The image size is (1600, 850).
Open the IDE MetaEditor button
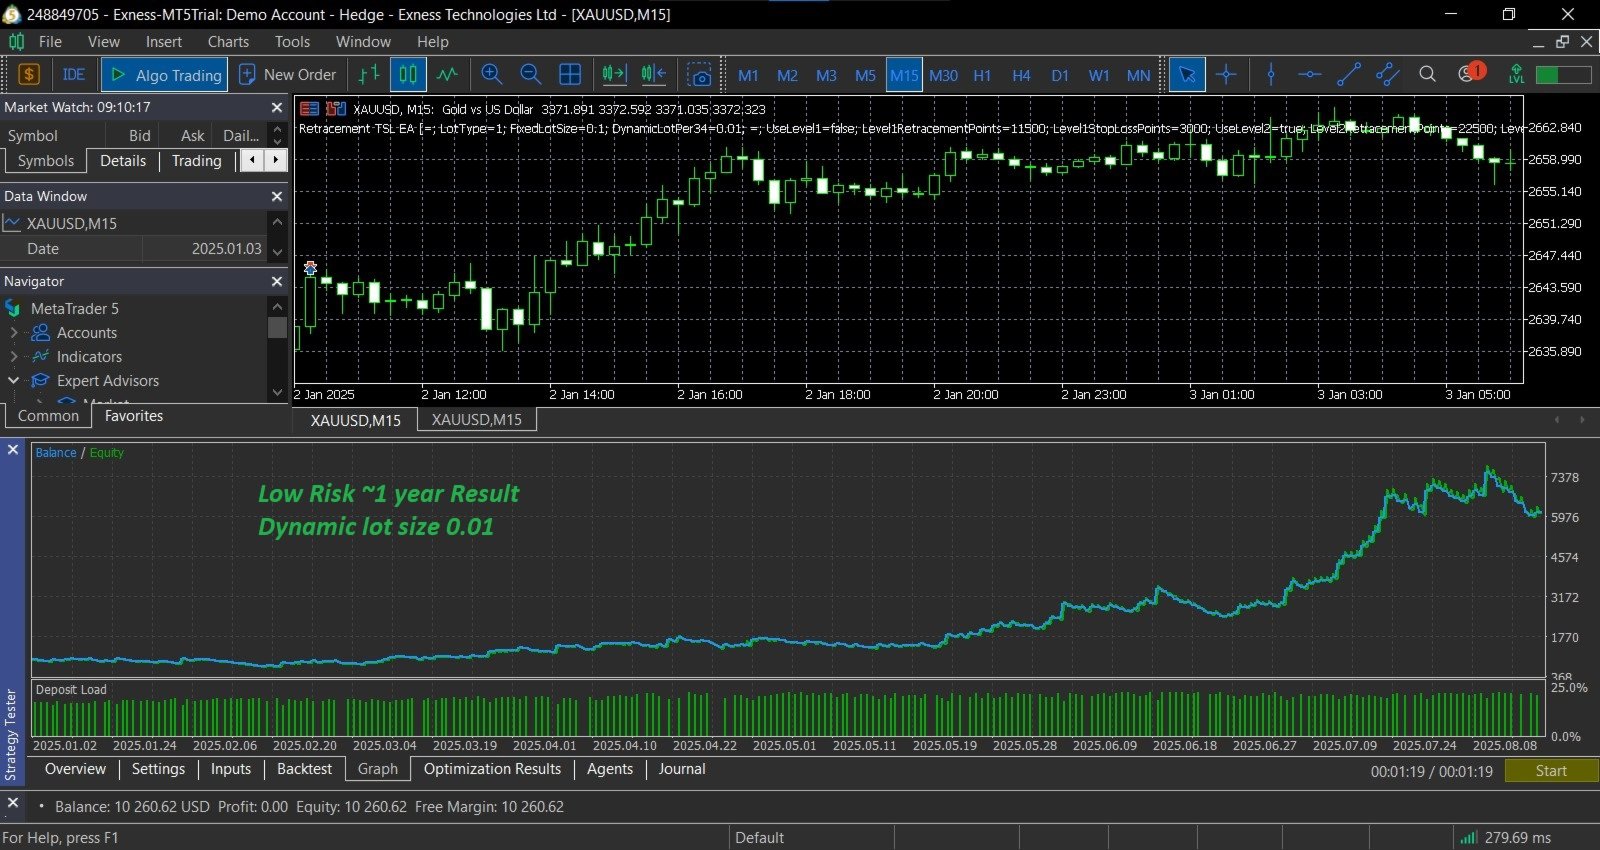[x=74, y=75]
